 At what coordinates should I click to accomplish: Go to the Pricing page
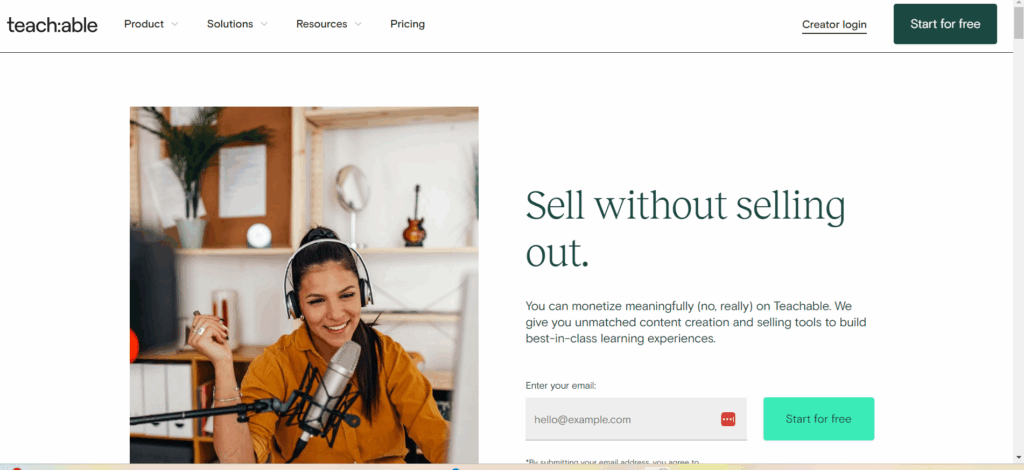coord(408,24)
